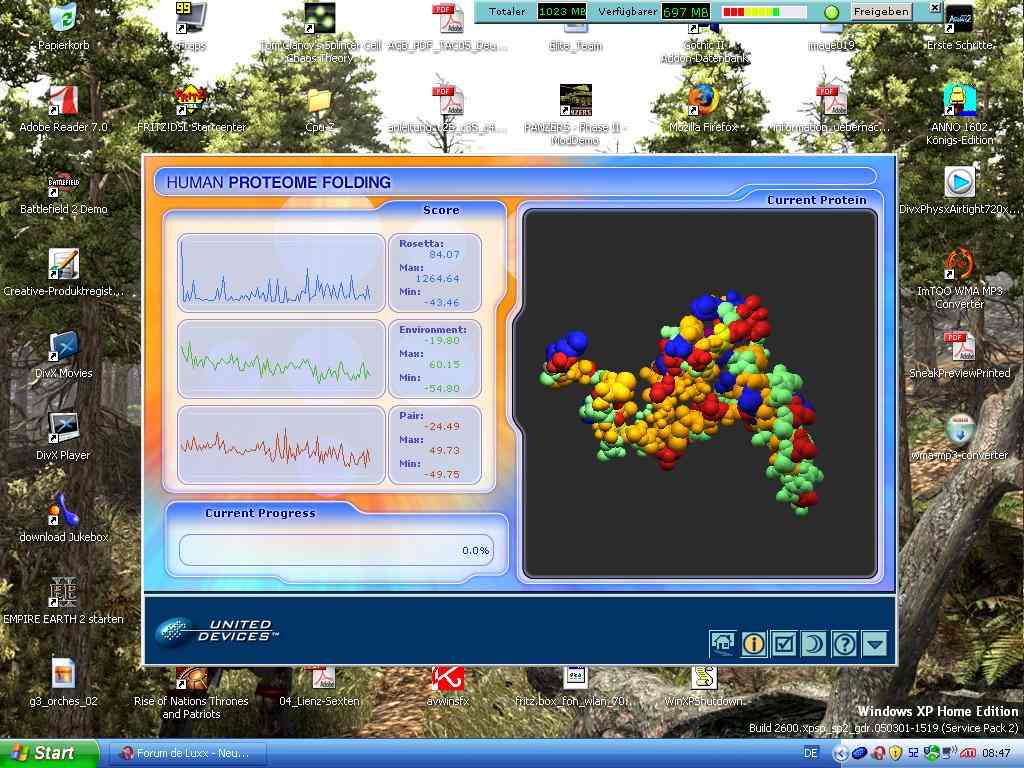Click the green status light in memory widget
Viewport: 1024px width, 768px height.
[x=831, y=12]
